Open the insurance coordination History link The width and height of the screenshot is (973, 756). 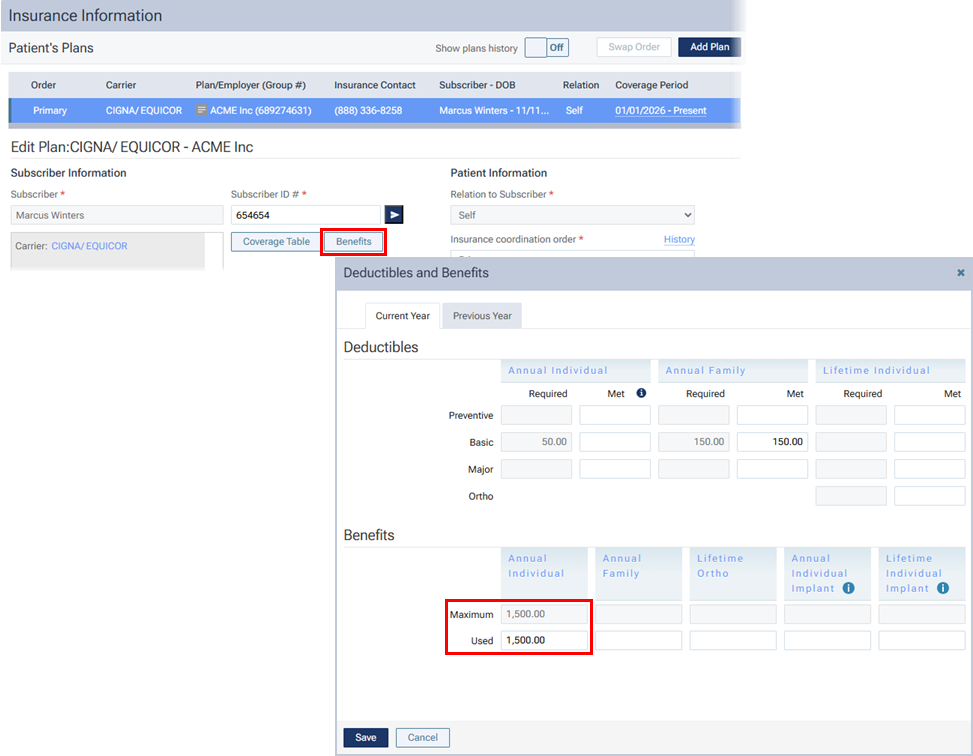click(x=679, y=240)
